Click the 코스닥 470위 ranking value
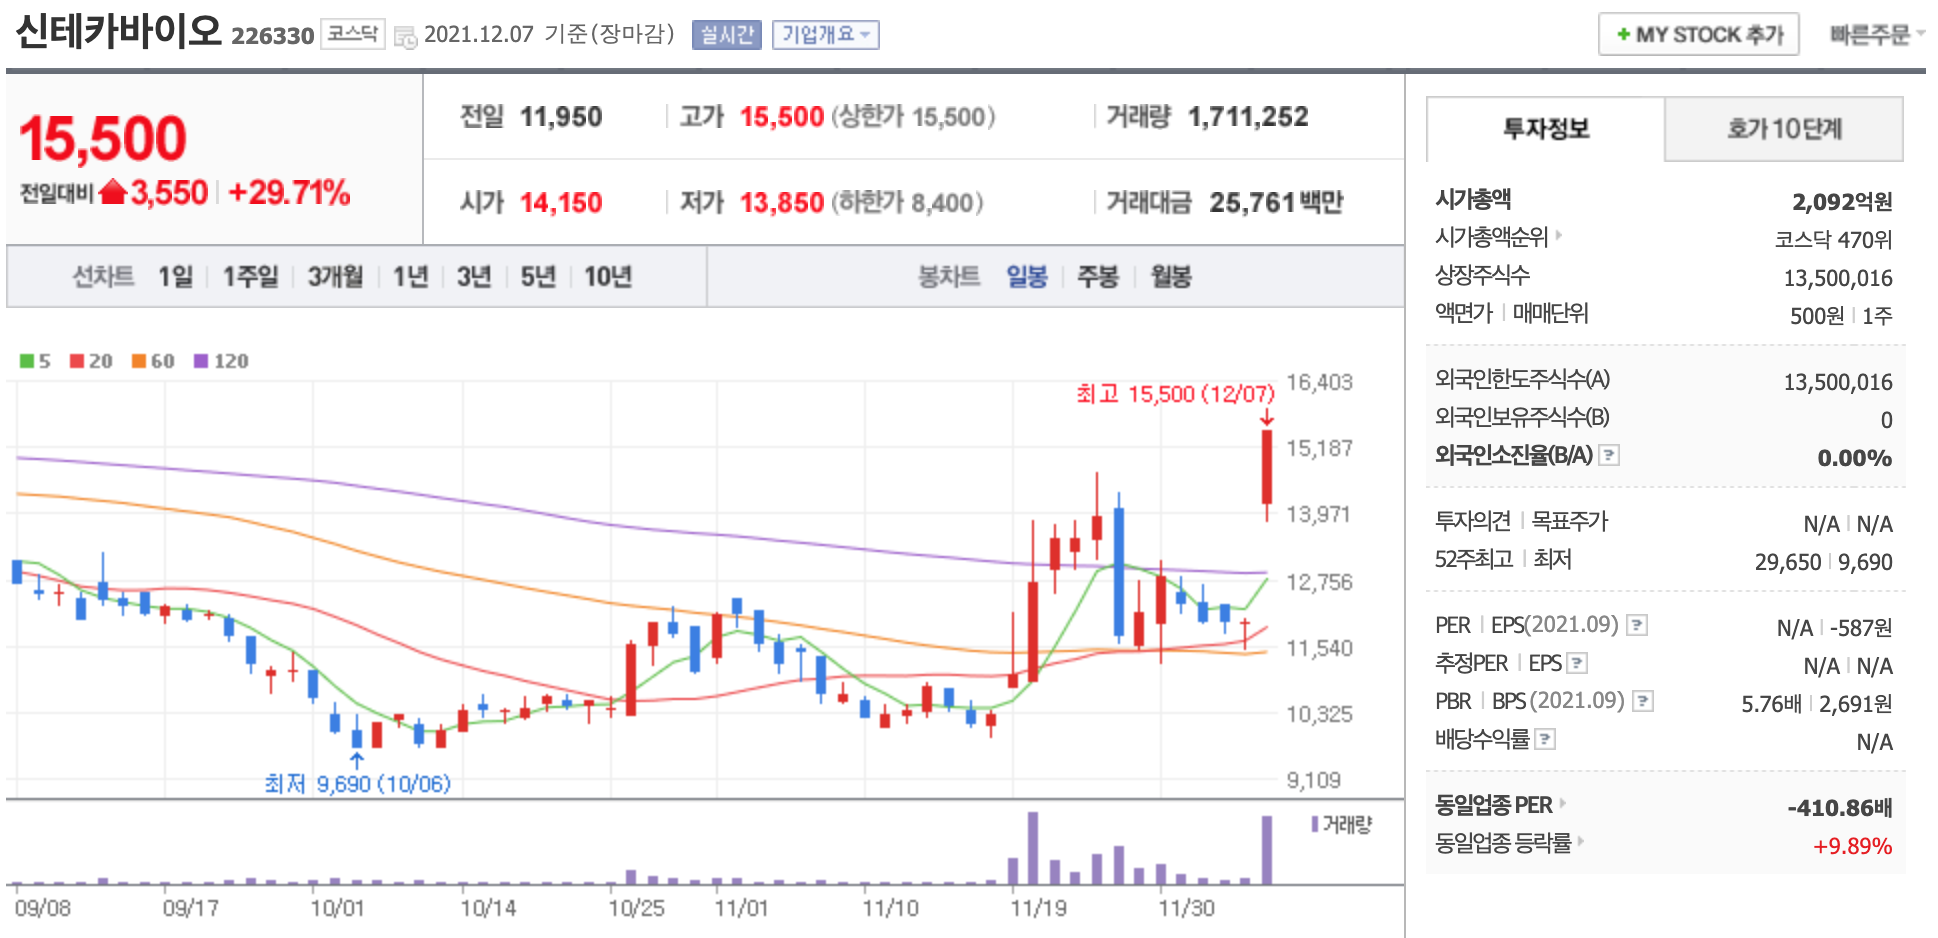This screenshot has width=1938, height=938. click(1833, 240)
